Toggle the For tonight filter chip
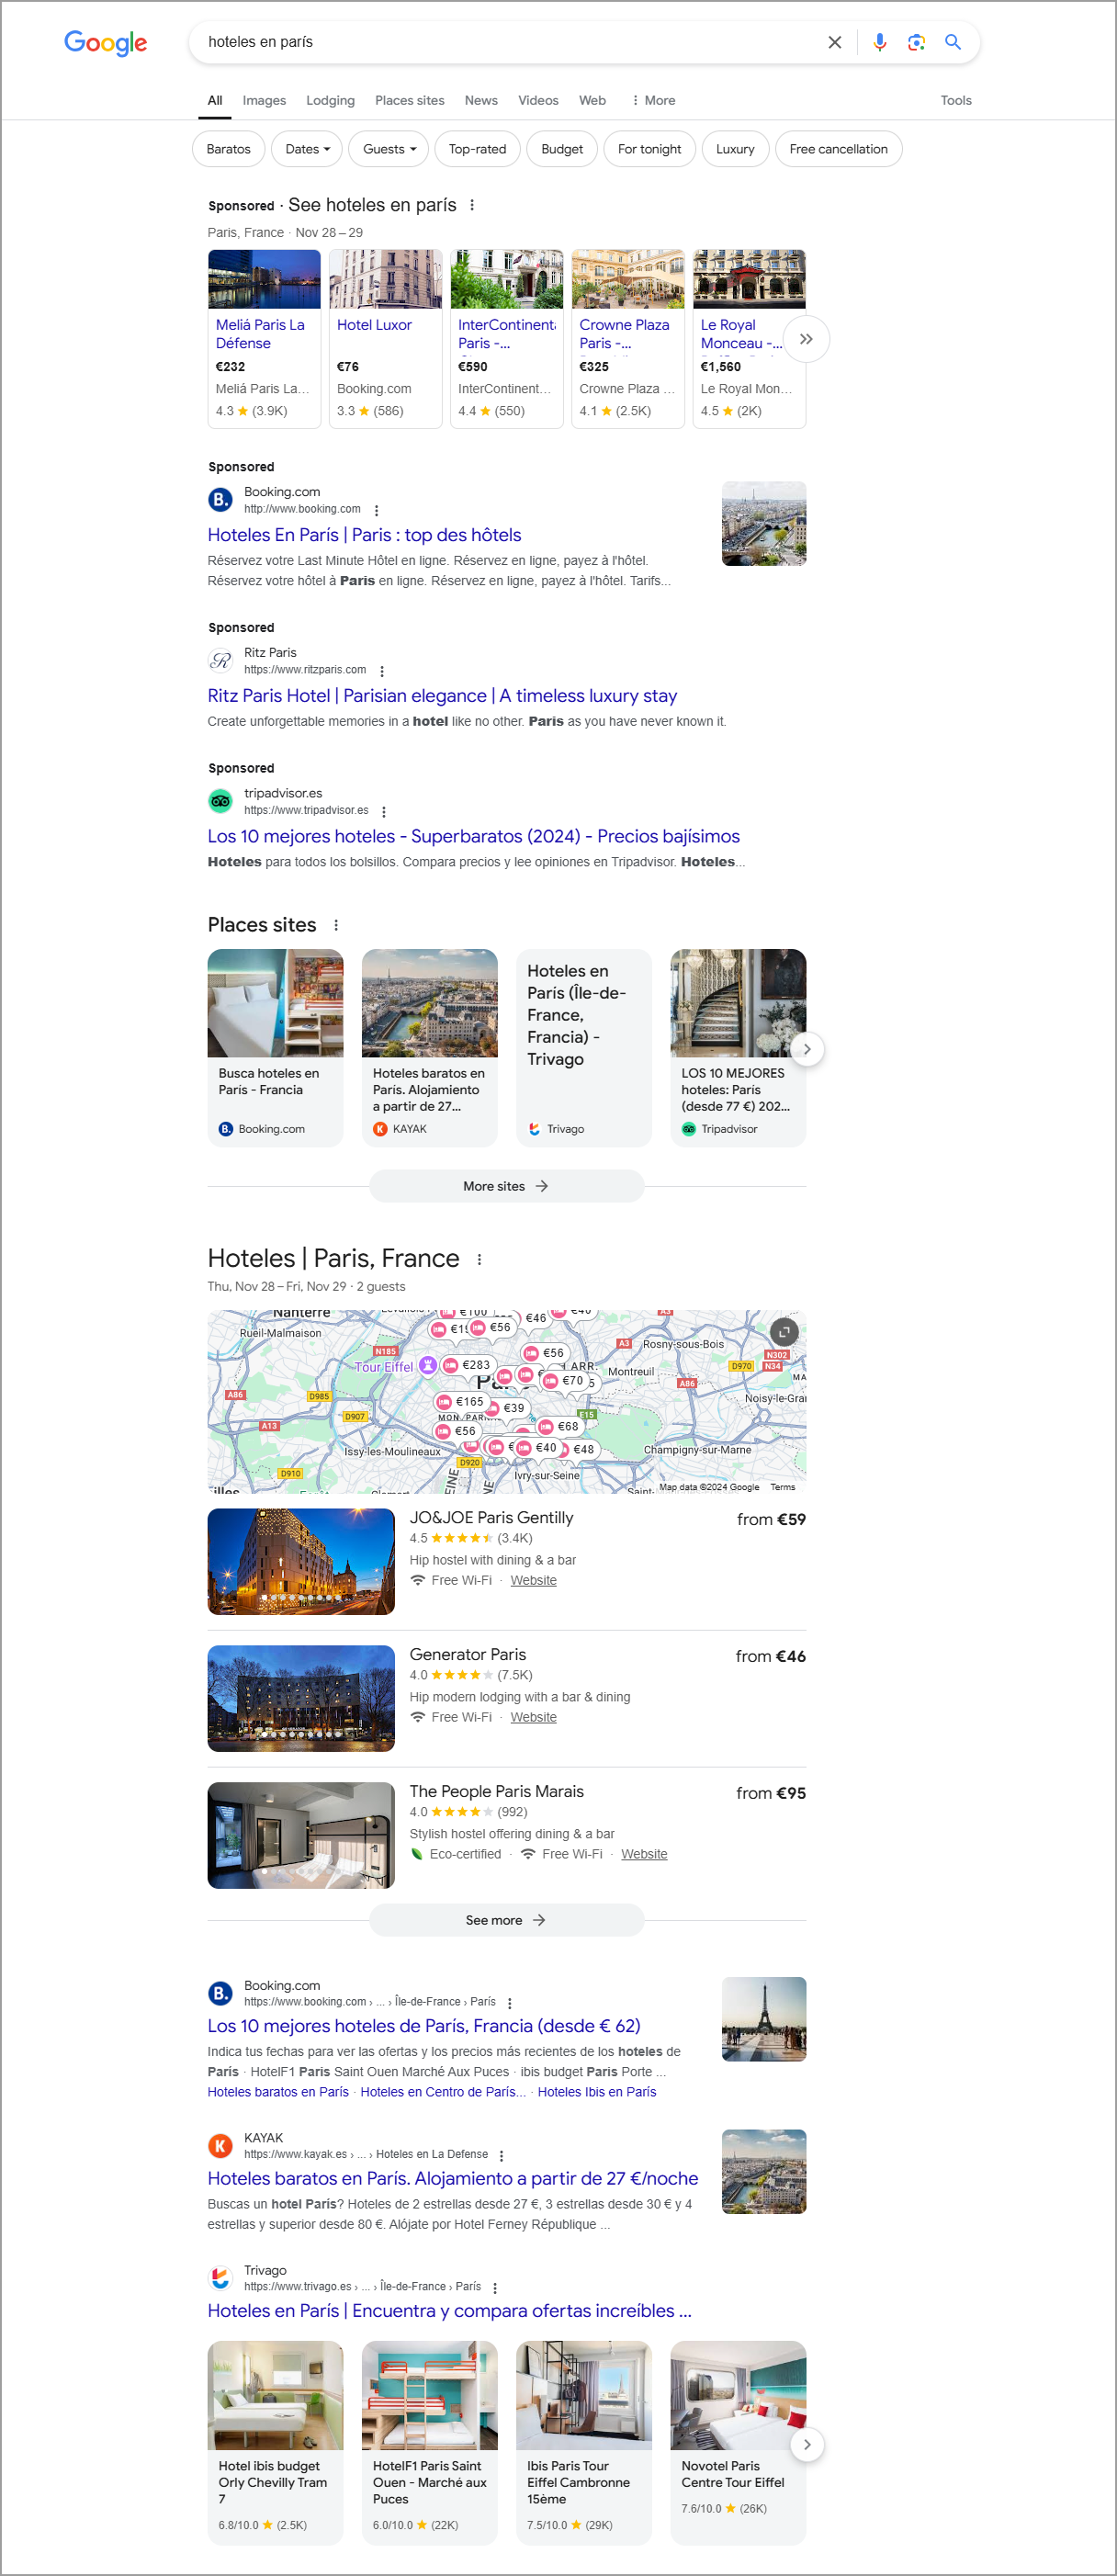 [649, 149]
